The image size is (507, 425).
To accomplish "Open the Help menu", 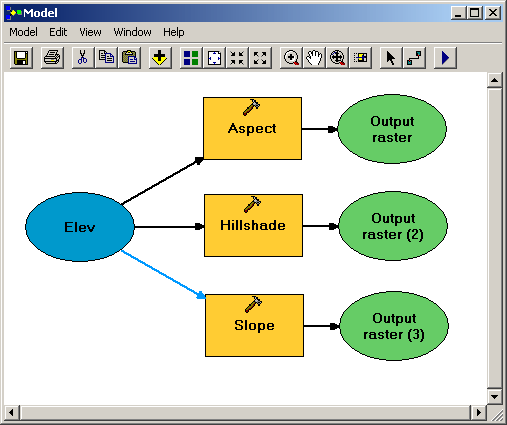I will (174, 32).
